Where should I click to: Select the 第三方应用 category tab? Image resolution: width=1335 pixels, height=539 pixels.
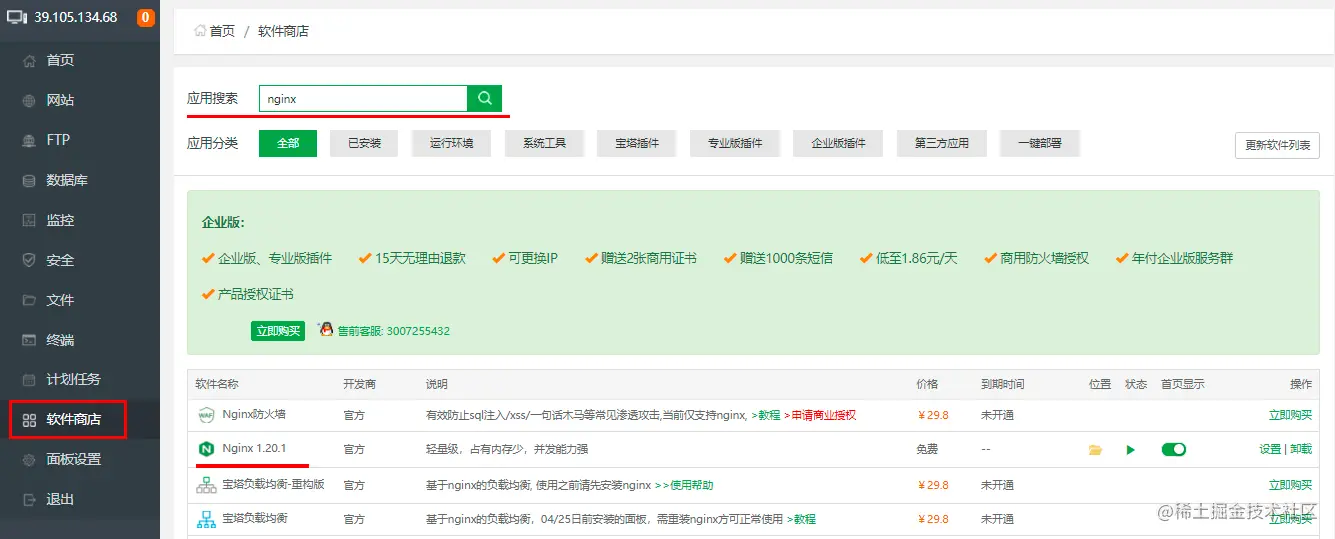(x=941, y=143)
